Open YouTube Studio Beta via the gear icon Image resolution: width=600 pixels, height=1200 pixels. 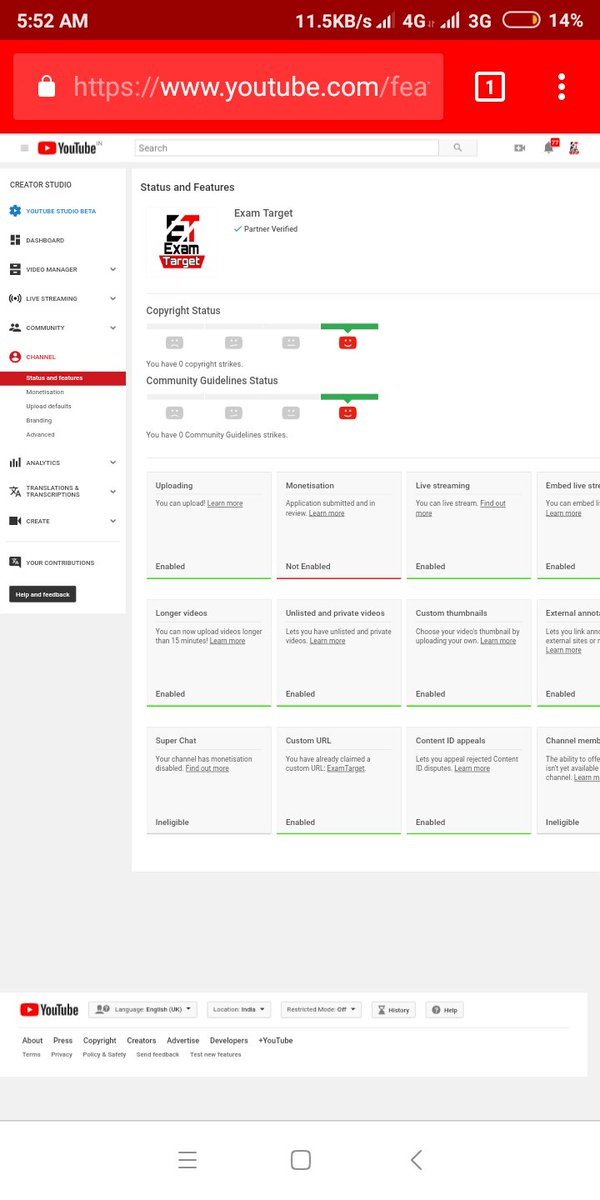tap(15, 211)
